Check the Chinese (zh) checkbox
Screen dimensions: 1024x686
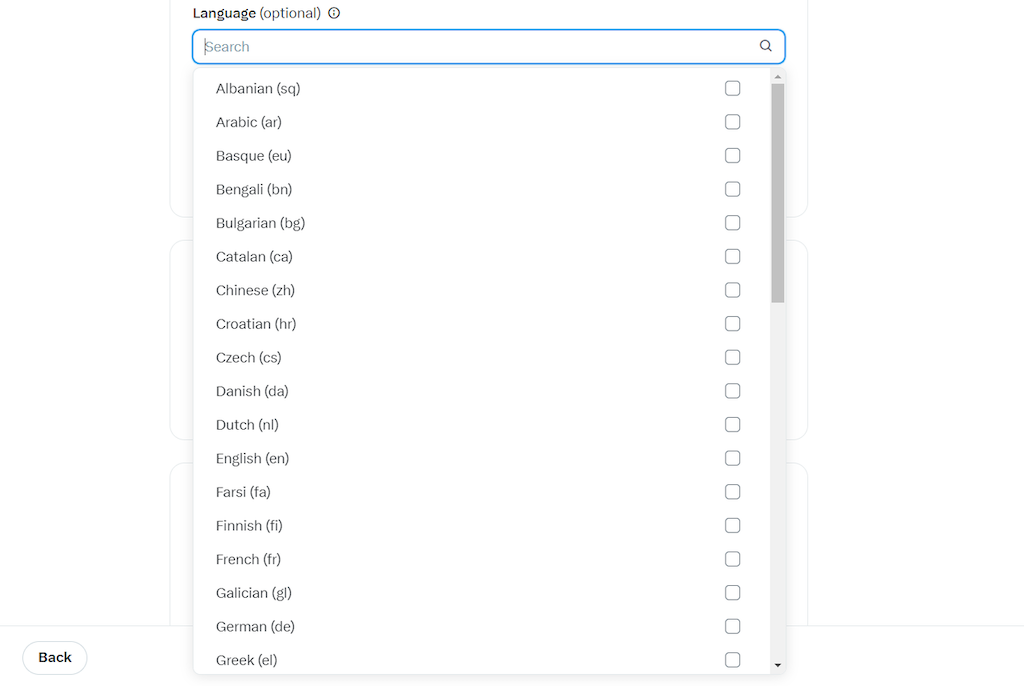732,290
